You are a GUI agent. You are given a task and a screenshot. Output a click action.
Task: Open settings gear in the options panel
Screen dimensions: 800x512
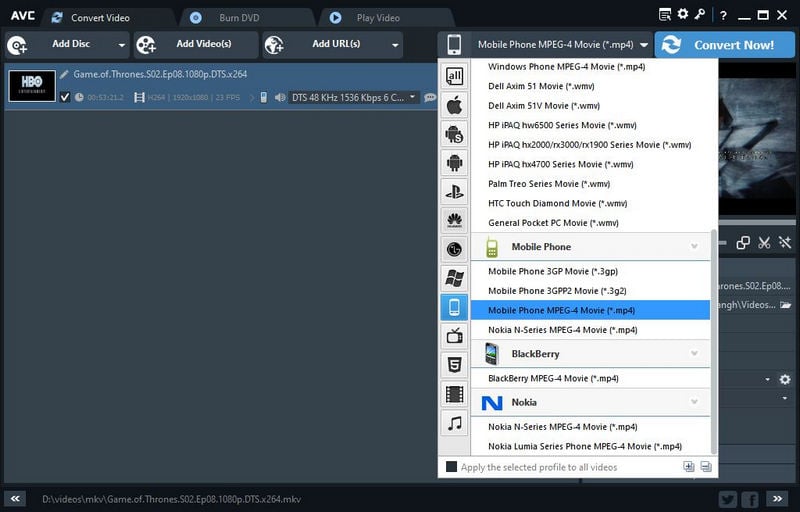tap(785, 379)
